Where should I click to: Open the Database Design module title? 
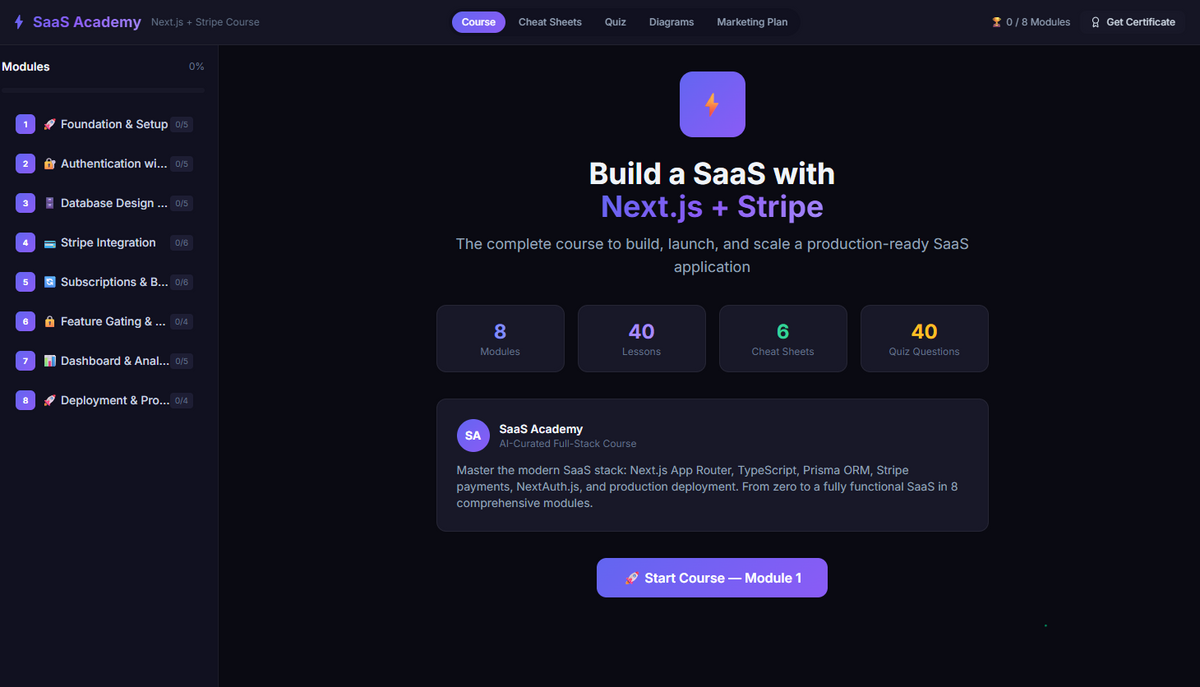114,203
